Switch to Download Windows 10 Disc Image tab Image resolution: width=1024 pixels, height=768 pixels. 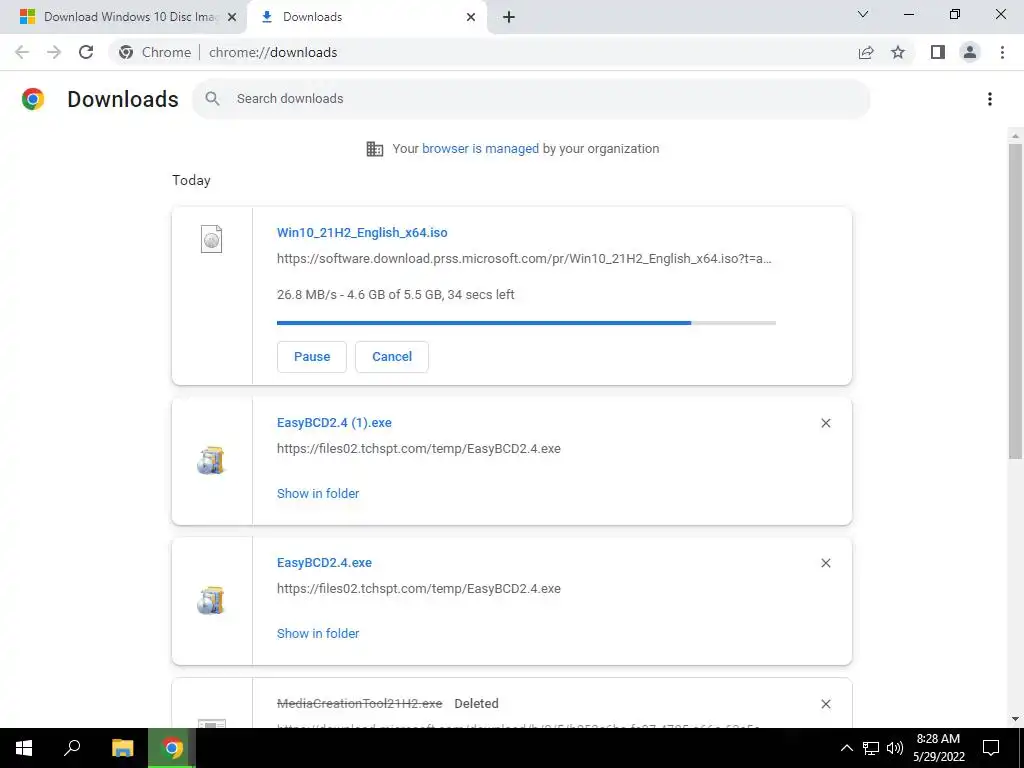[x=123, y=17]
